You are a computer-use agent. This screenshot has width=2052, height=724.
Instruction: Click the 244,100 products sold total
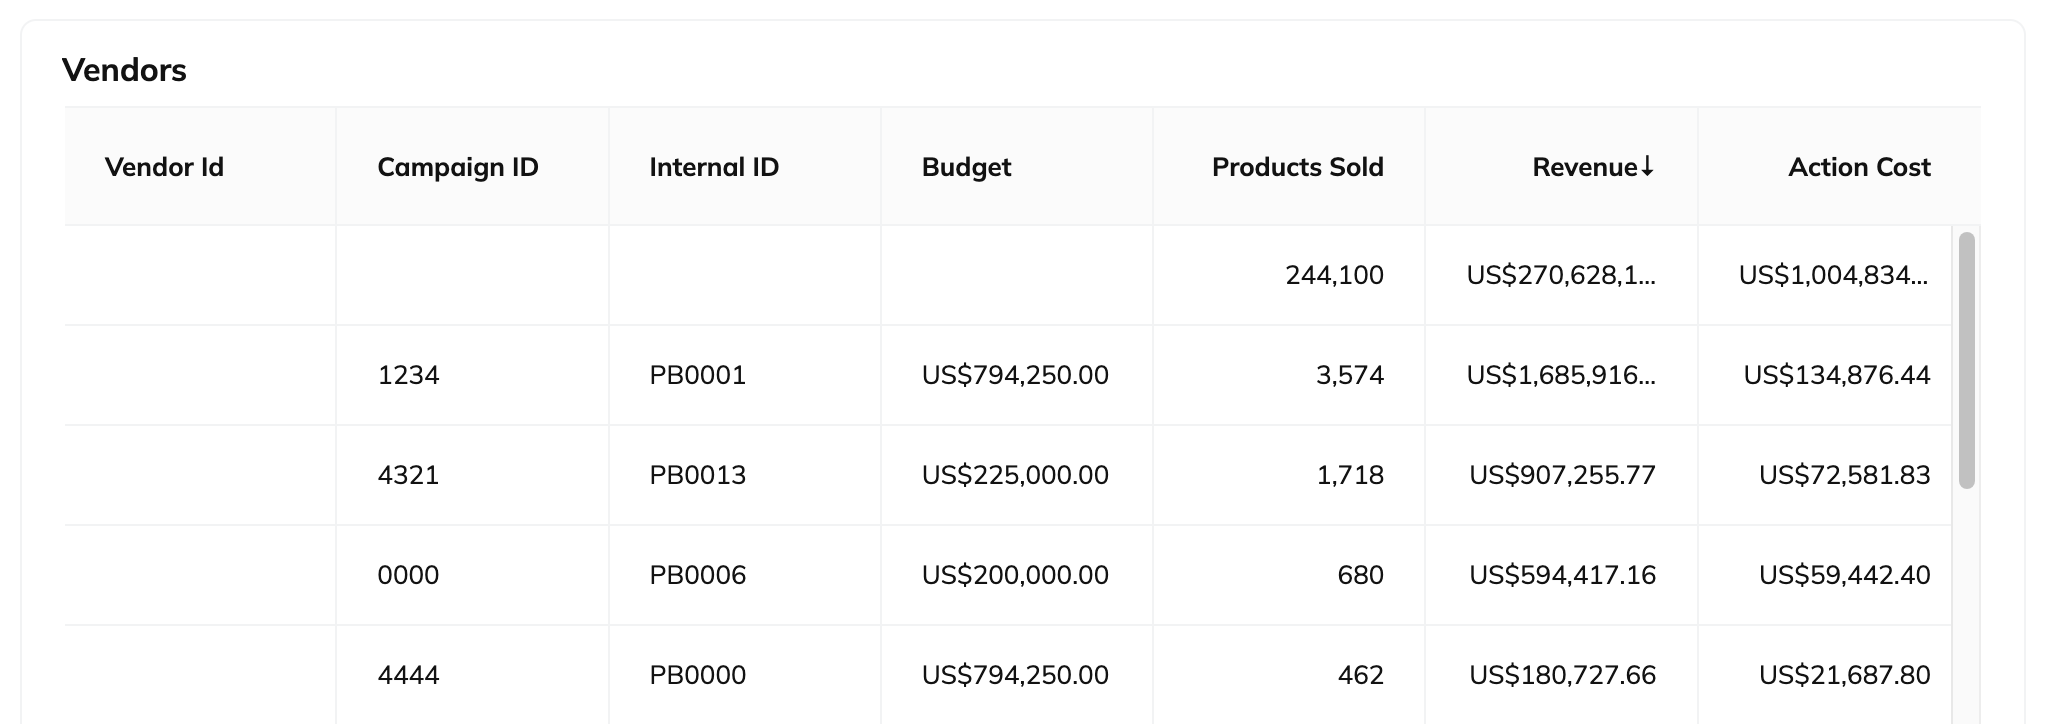pos(1334,275)
